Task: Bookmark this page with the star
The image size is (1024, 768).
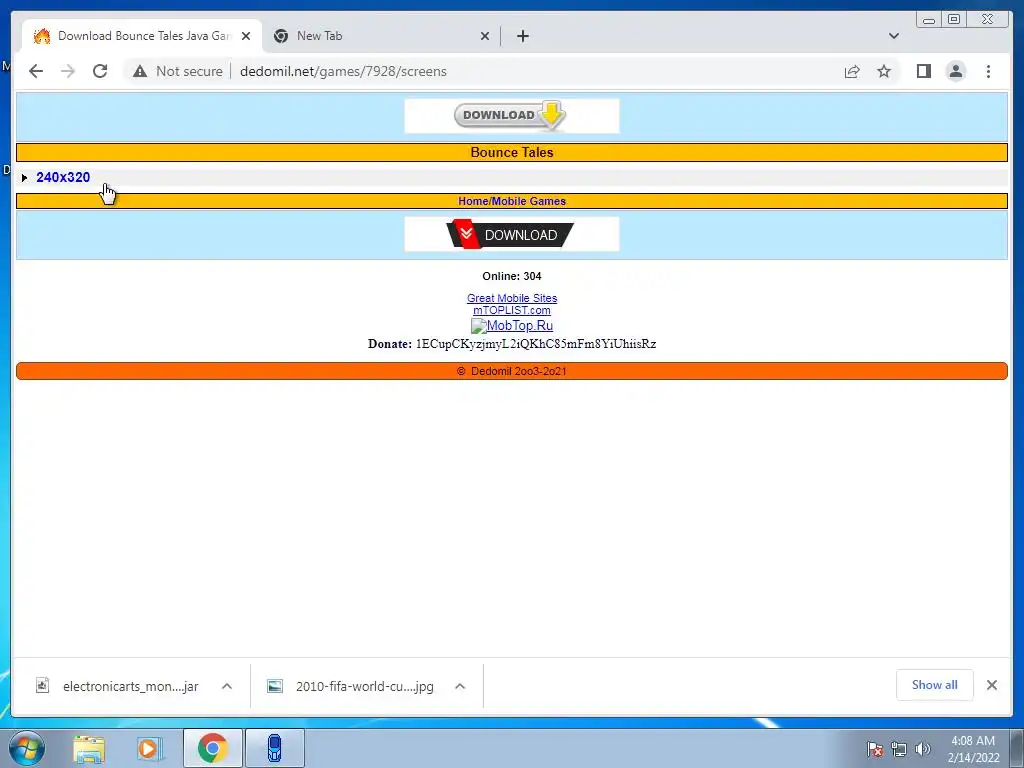Action: pyautogui.click(x=884, y=71)
